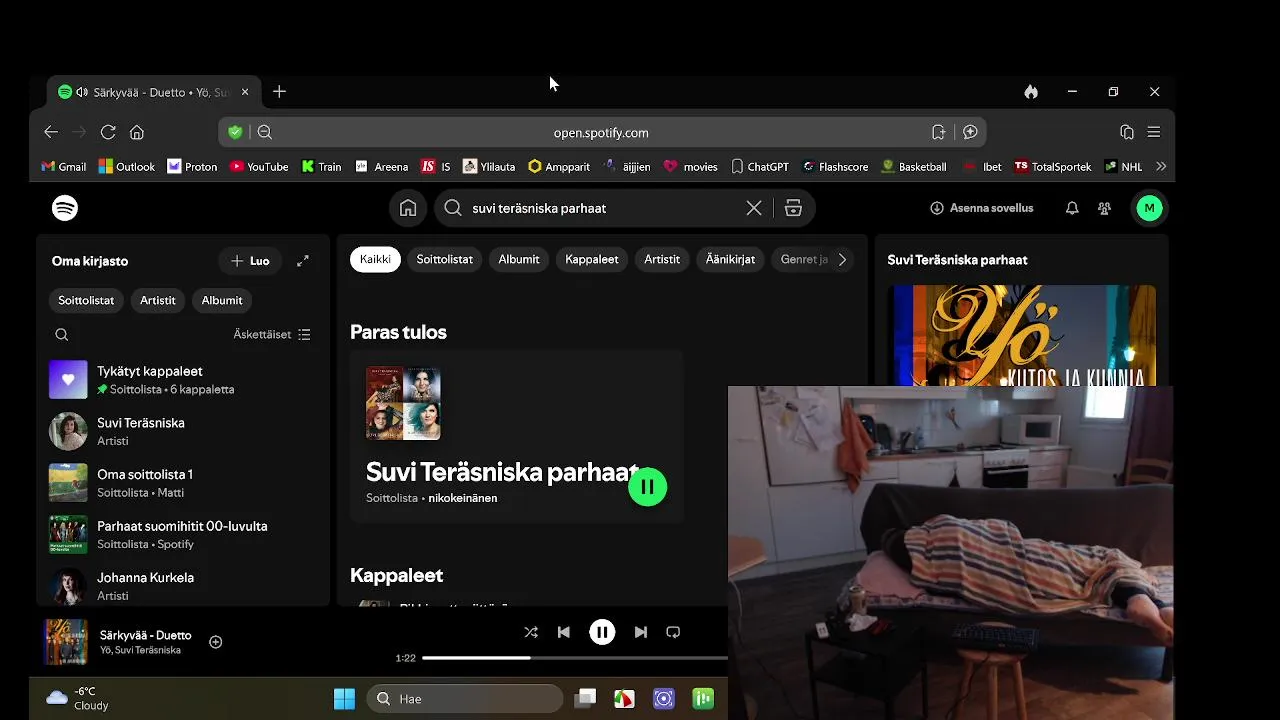Open Johanna Kurkela artist in library
This screenshot has height=720, width=1280.
183,586
